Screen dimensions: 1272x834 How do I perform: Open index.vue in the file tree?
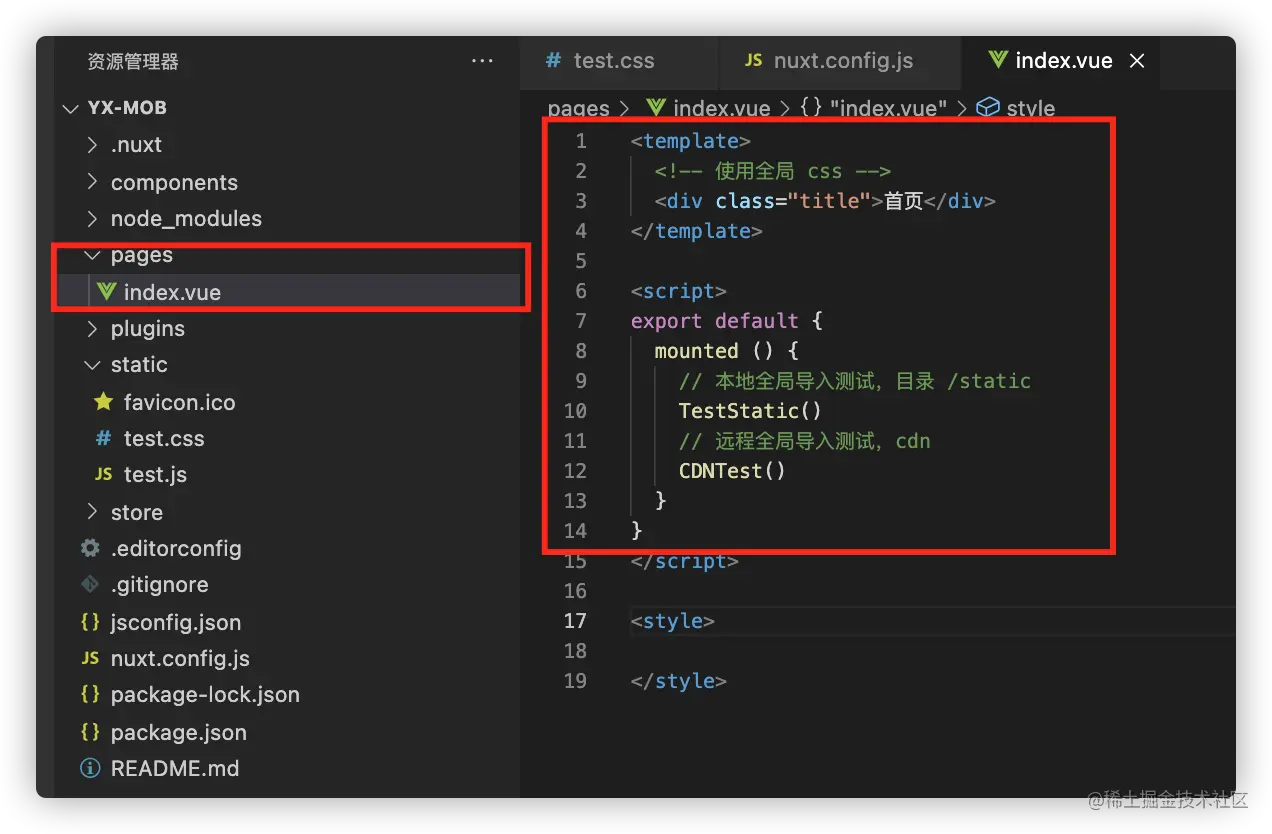pos(172,293)
